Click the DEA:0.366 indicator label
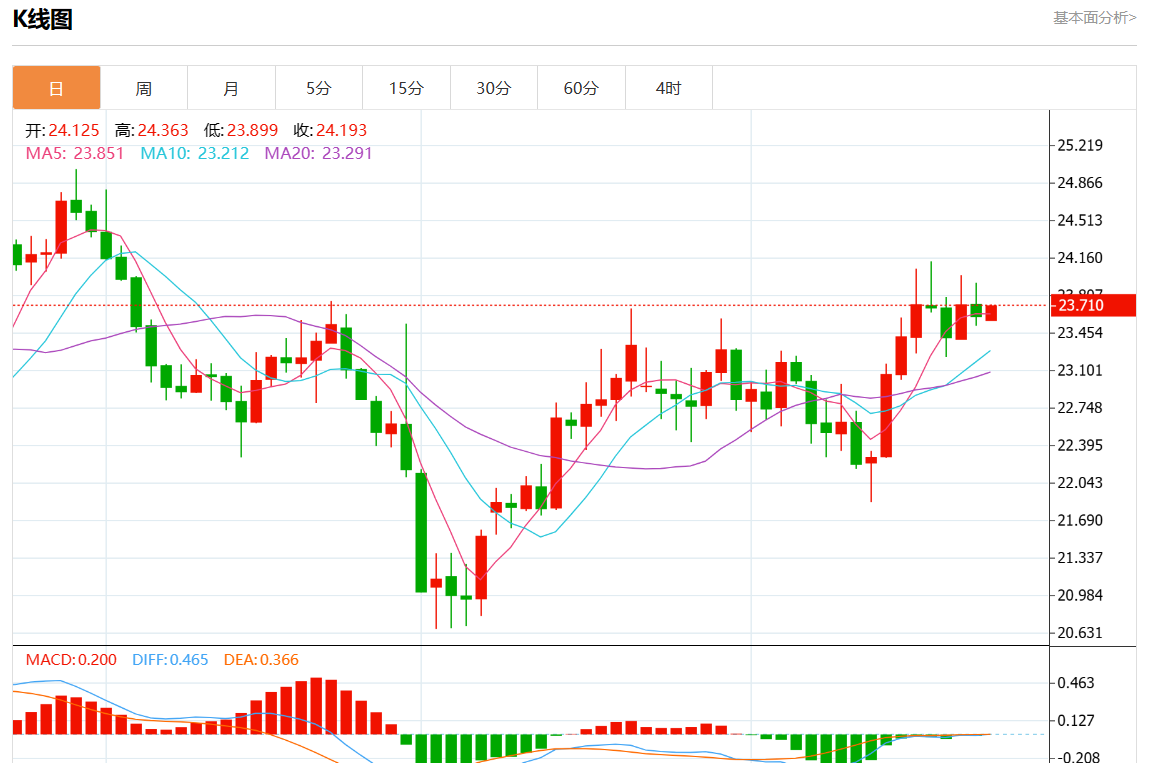The height and width of the screenshot is (763, 1153). click(x=261, y=659)
